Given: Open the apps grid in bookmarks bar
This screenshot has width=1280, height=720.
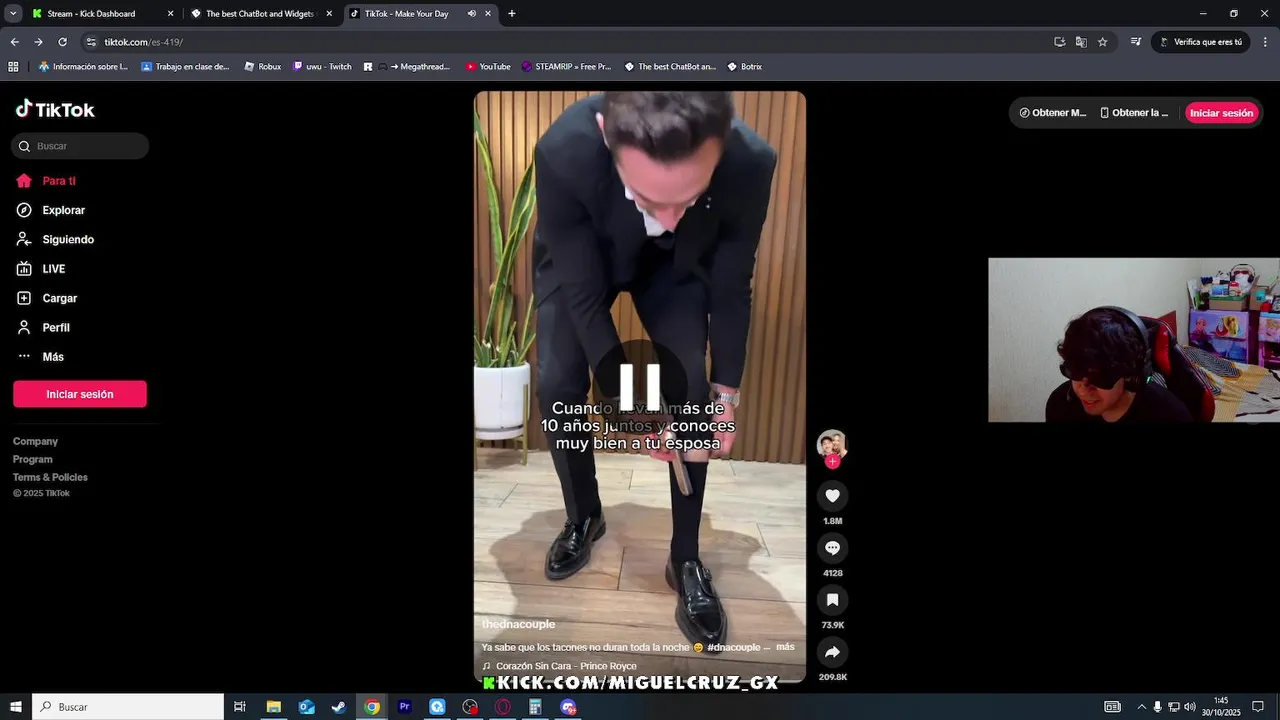Looking at the screenshot, I should point(13,67).
